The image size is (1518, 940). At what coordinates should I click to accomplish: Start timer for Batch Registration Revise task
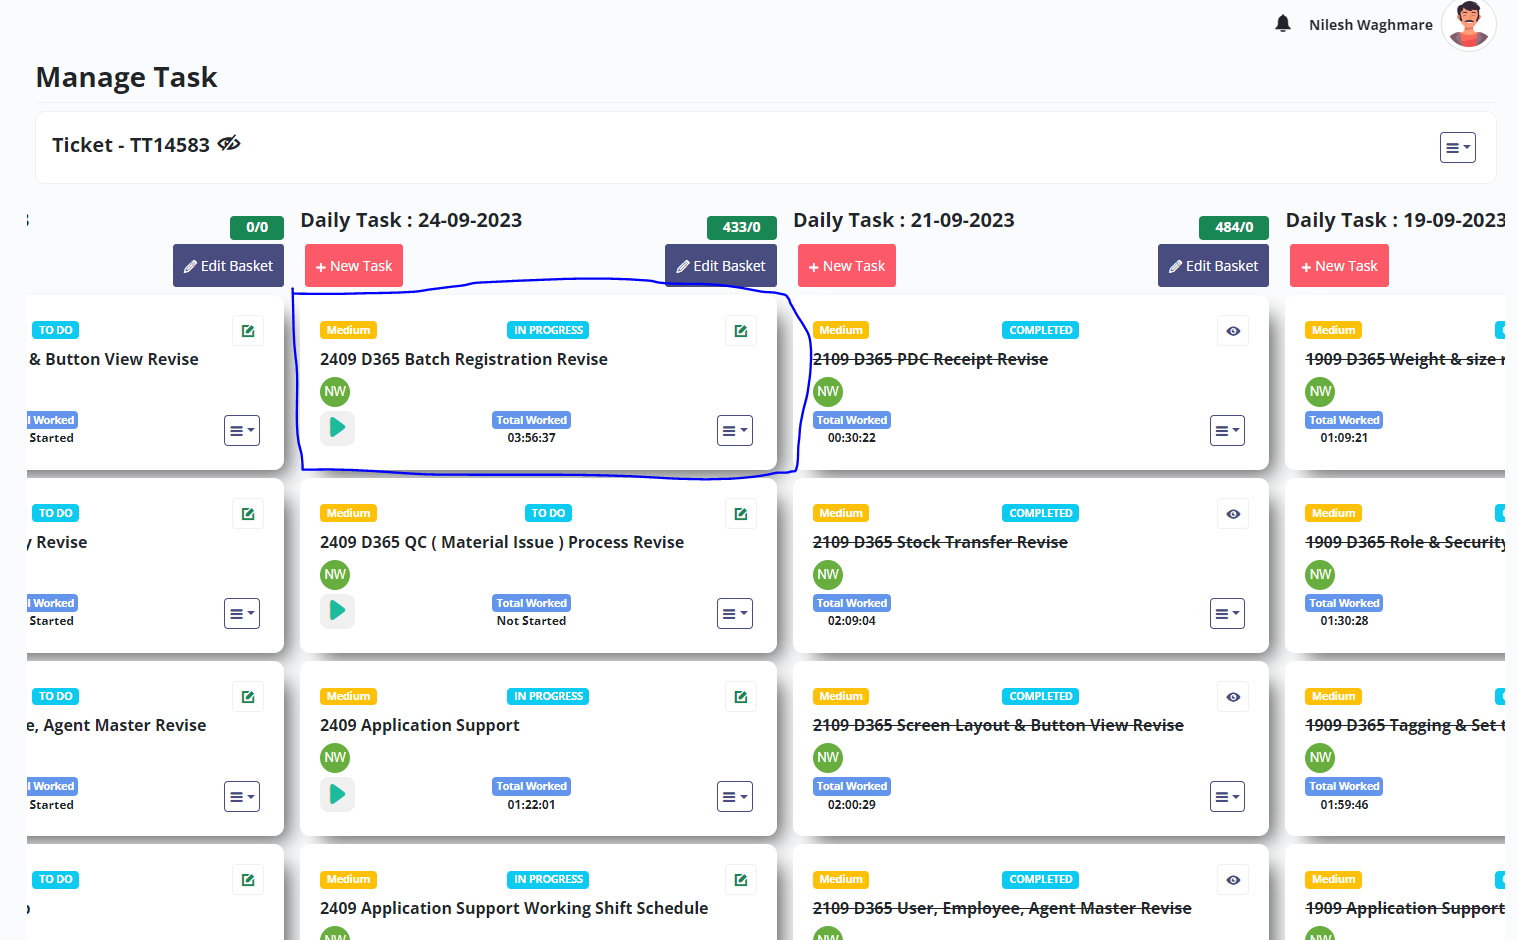(x=337, y=427)
